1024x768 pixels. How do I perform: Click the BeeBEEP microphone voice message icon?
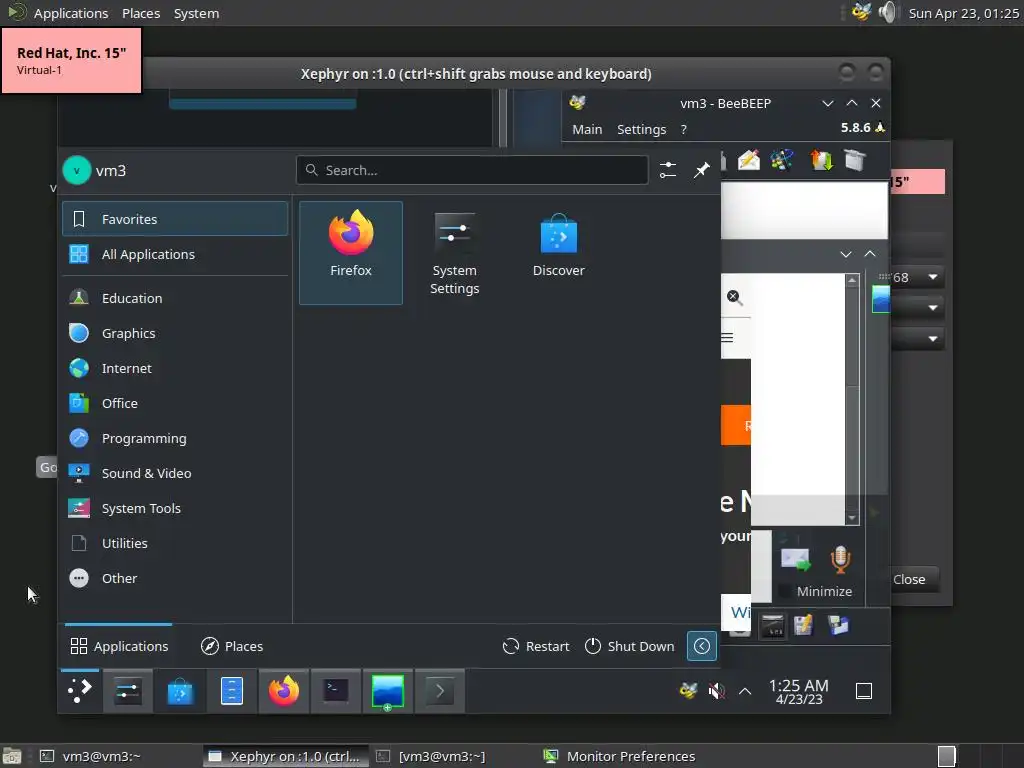point(840,560)
